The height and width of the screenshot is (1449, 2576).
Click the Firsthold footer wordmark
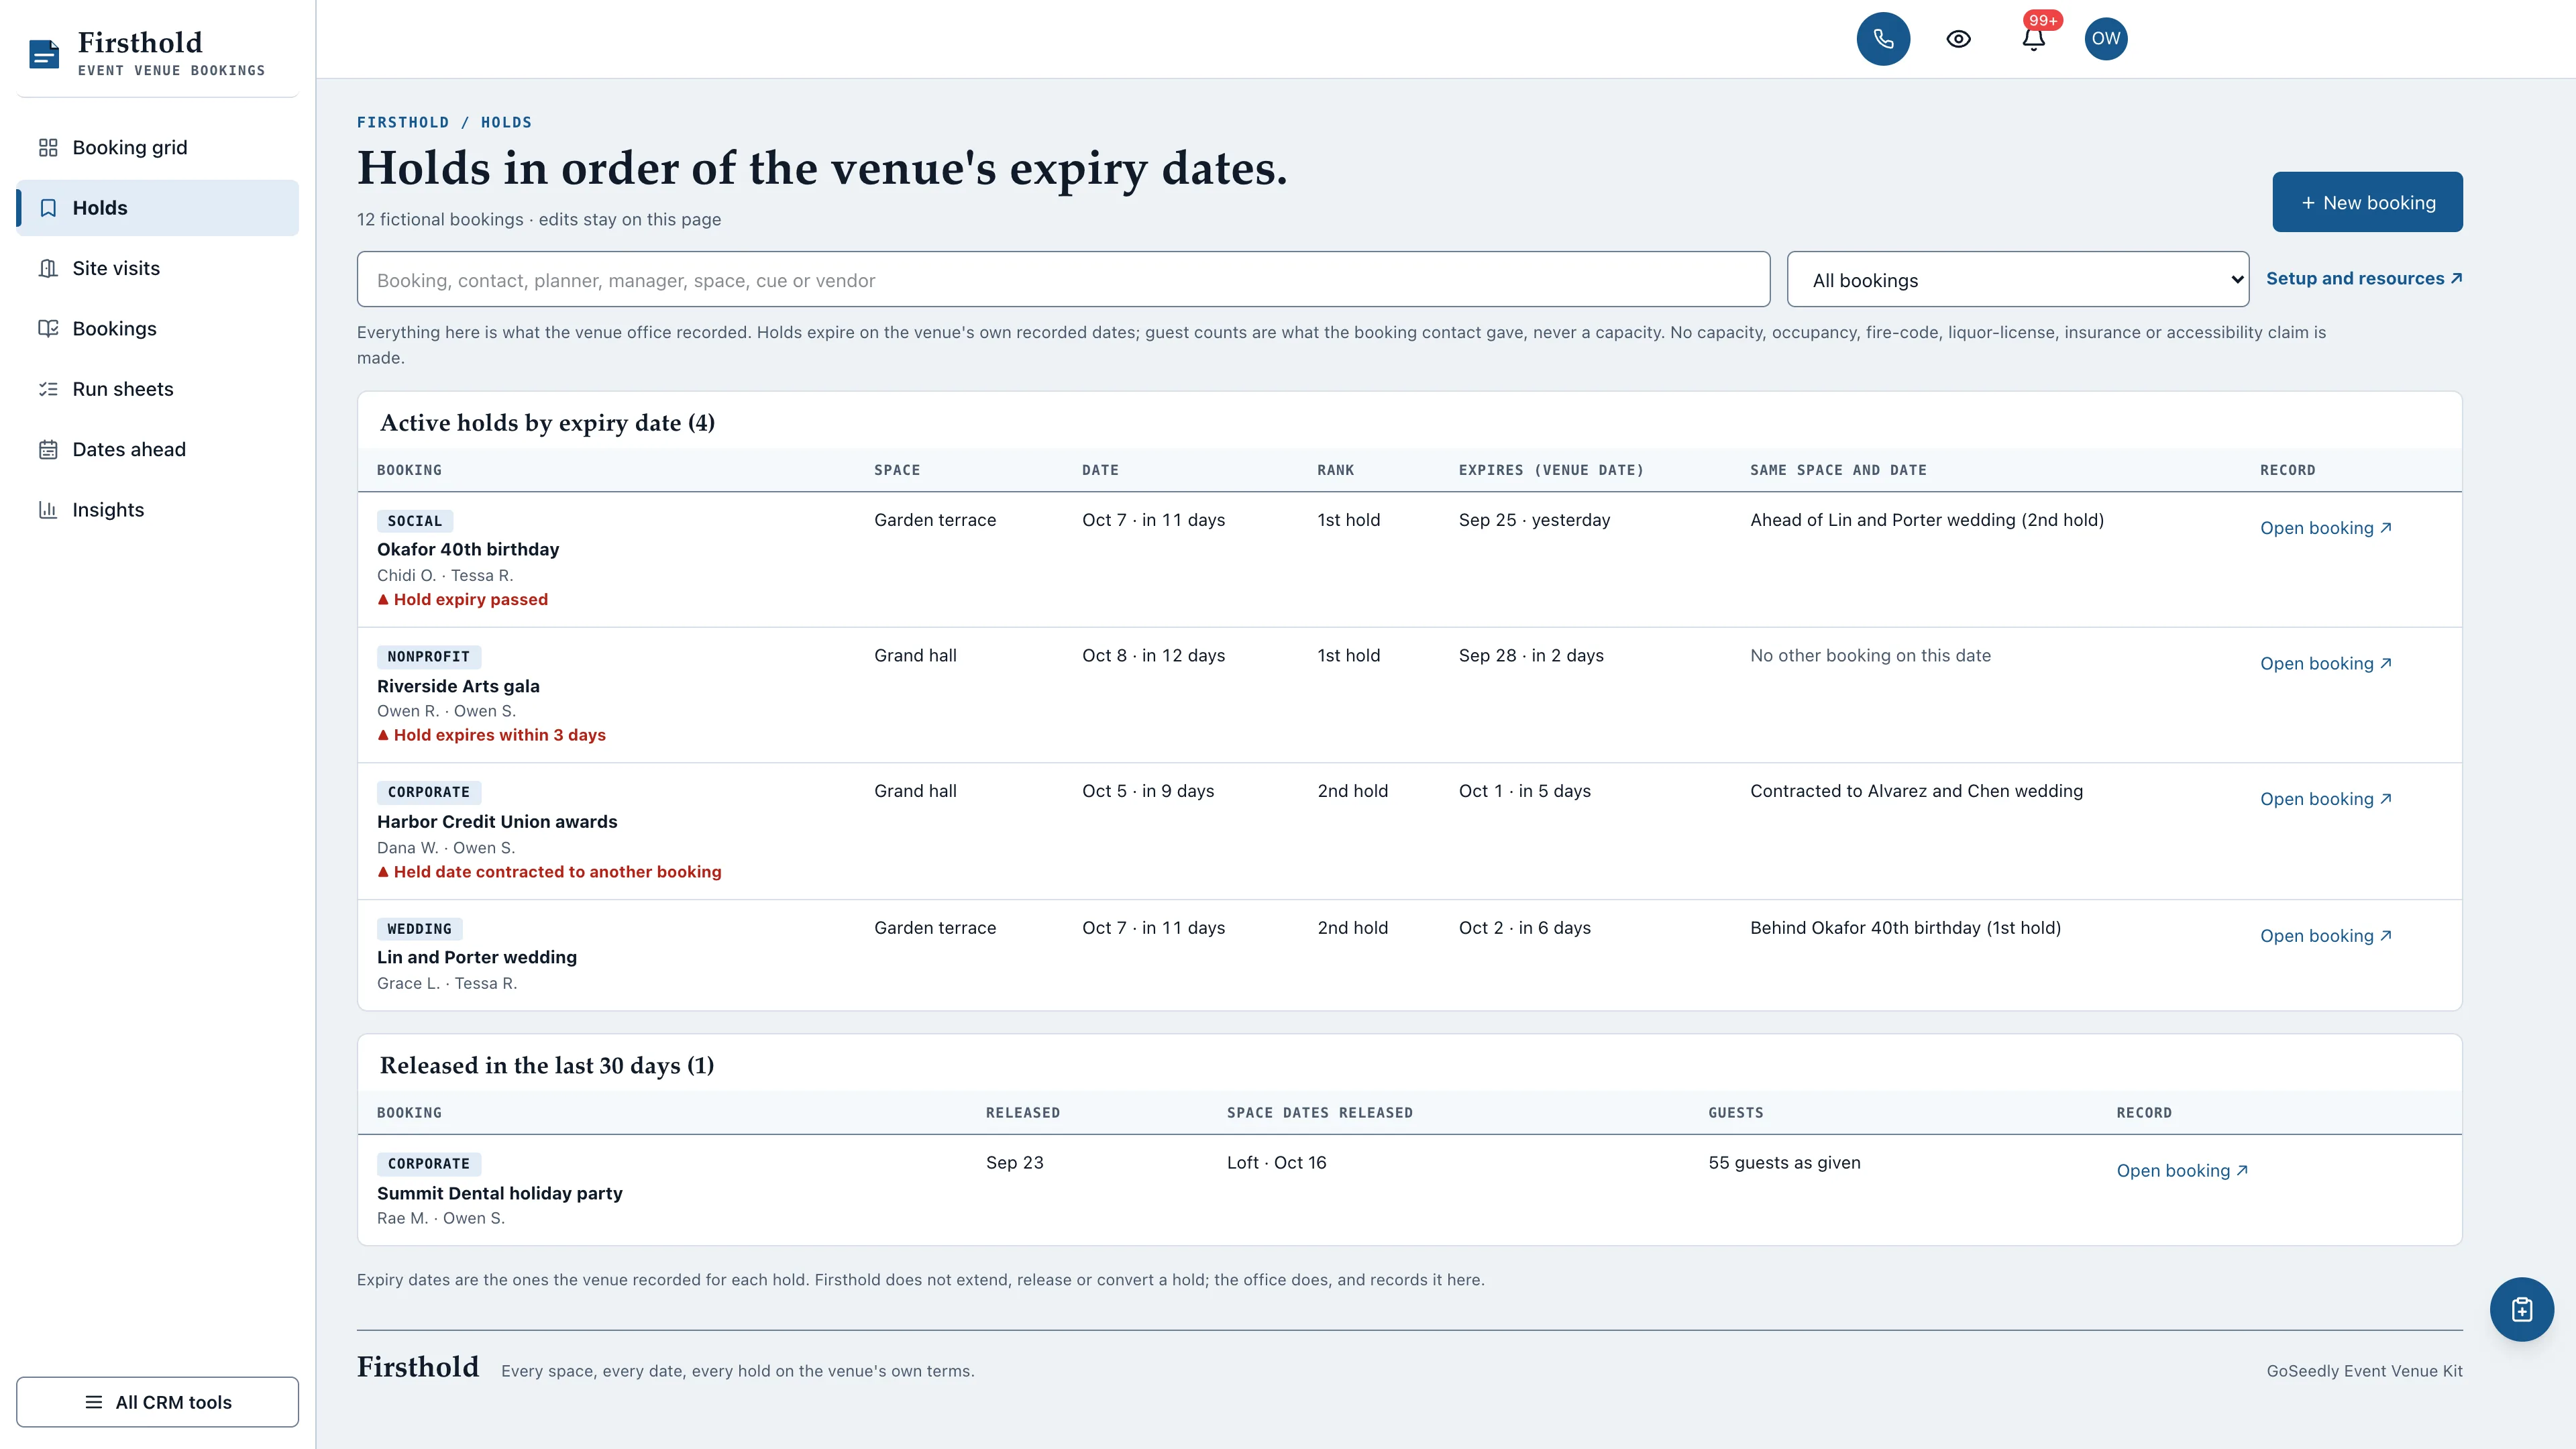click(x=418, y=1368)
